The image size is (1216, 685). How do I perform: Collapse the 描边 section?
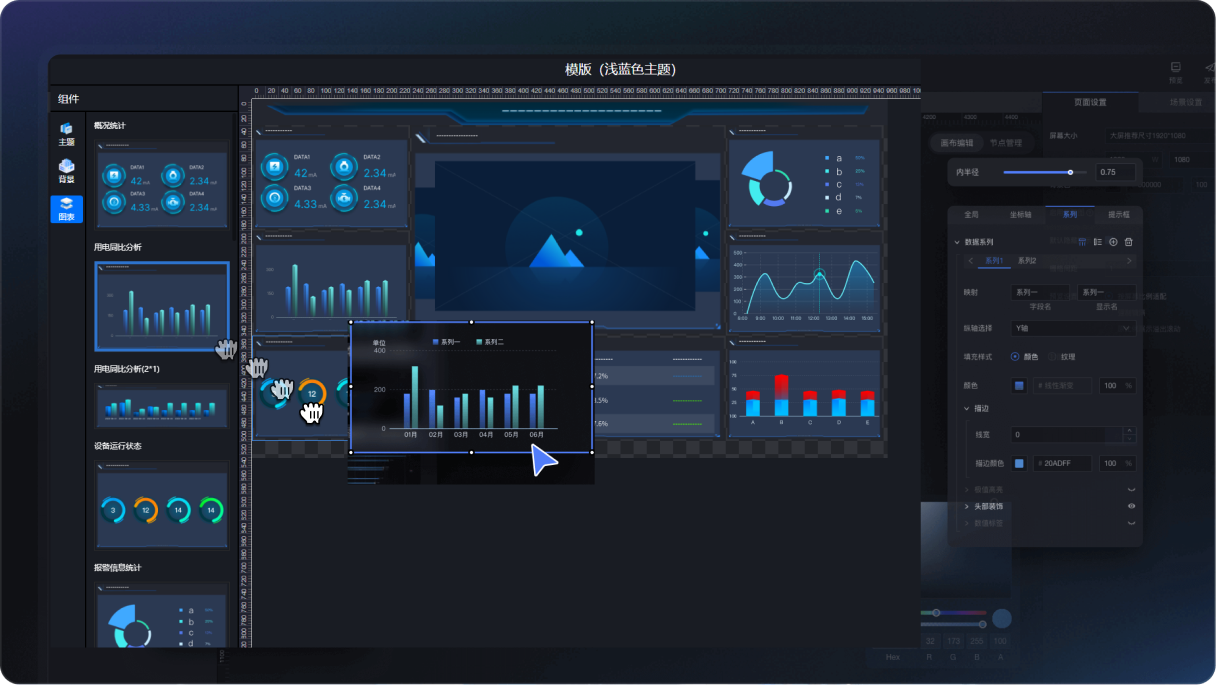point(967,408)
